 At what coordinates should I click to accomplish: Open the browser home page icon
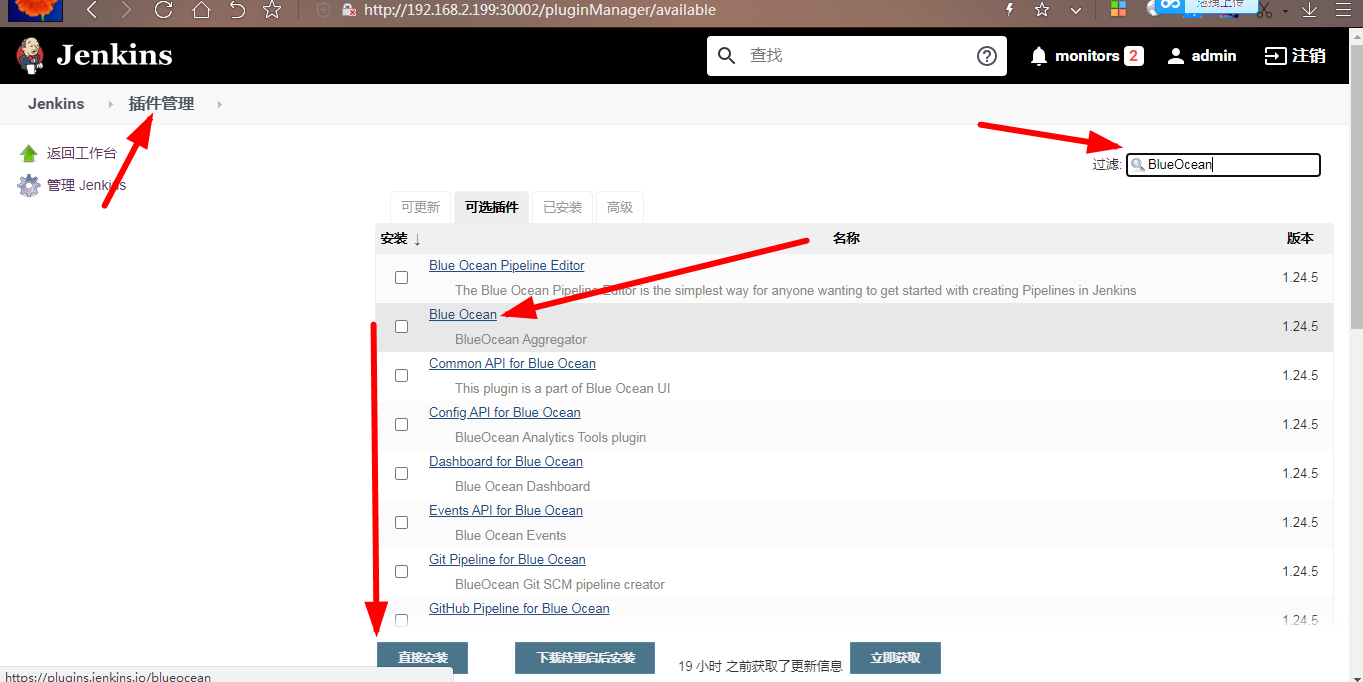click(201, 10)
